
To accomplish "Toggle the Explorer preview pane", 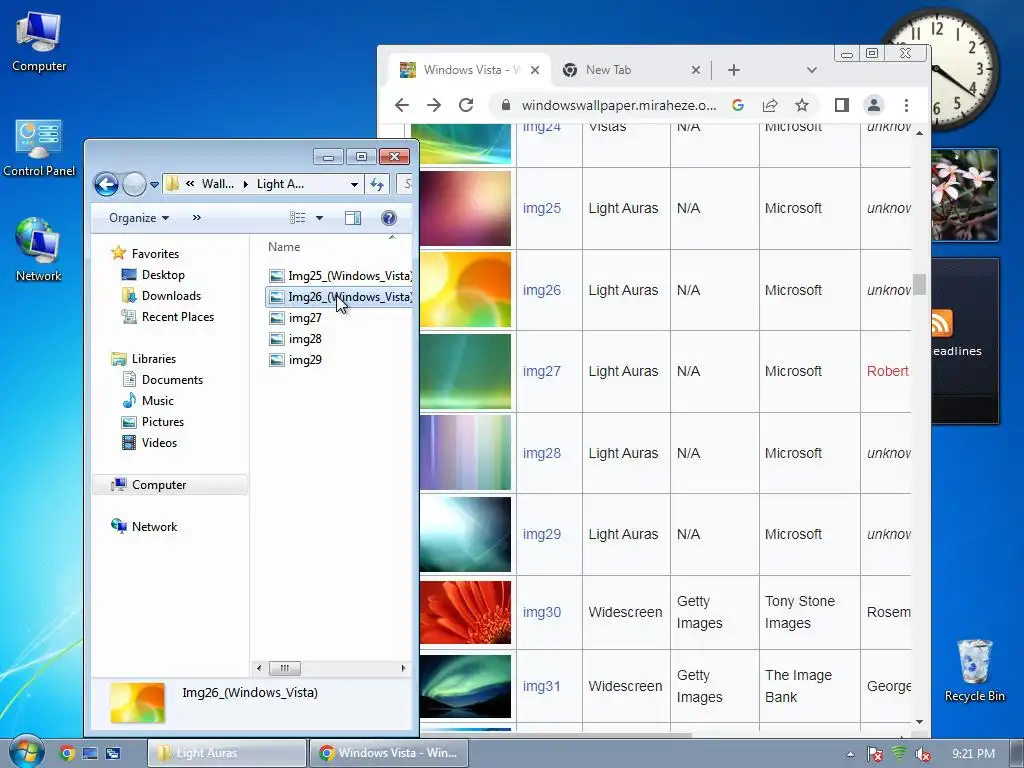I will pos(353,217).
